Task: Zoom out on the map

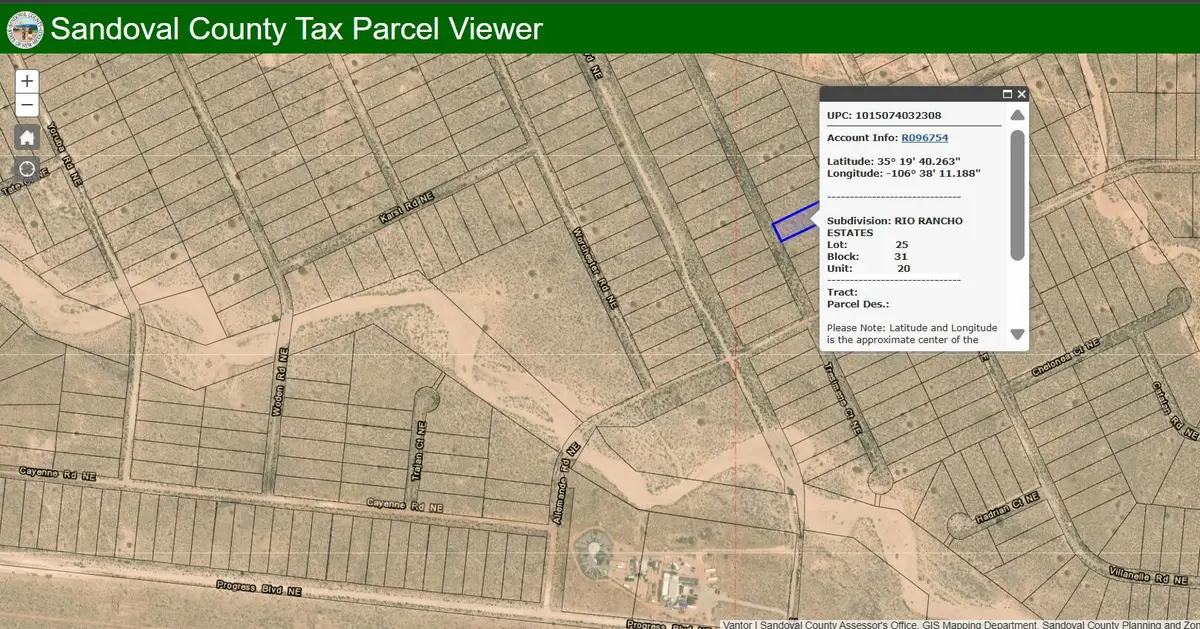Action: 27,105
